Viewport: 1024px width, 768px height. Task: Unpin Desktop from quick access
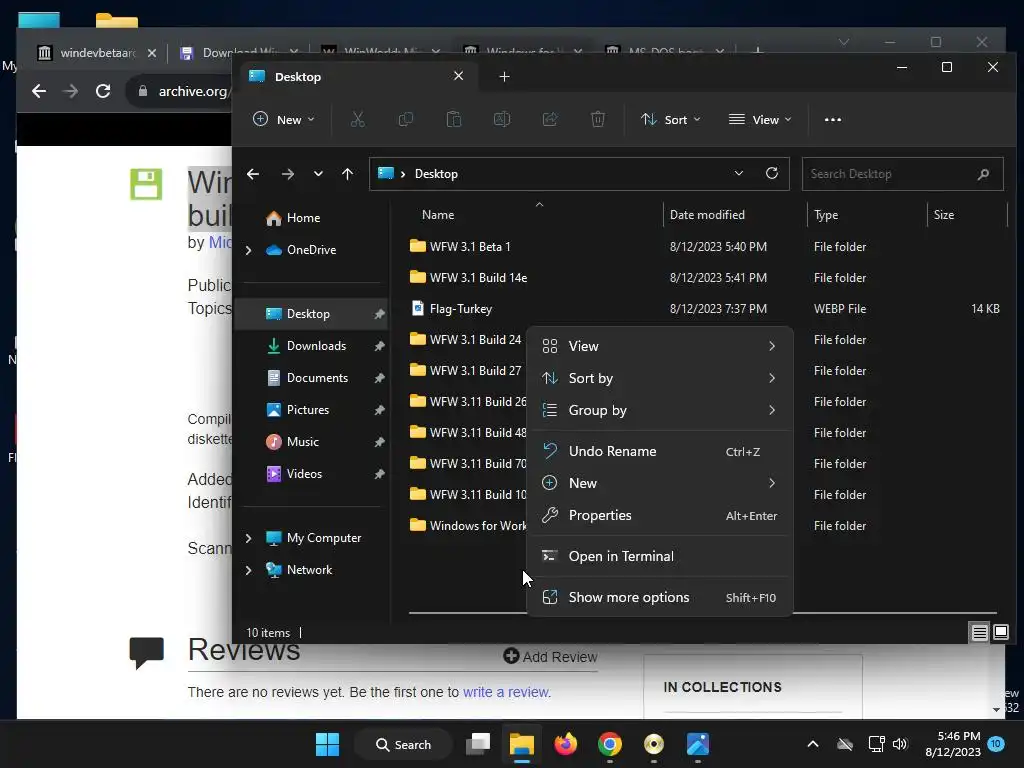[x=379, y=314]
